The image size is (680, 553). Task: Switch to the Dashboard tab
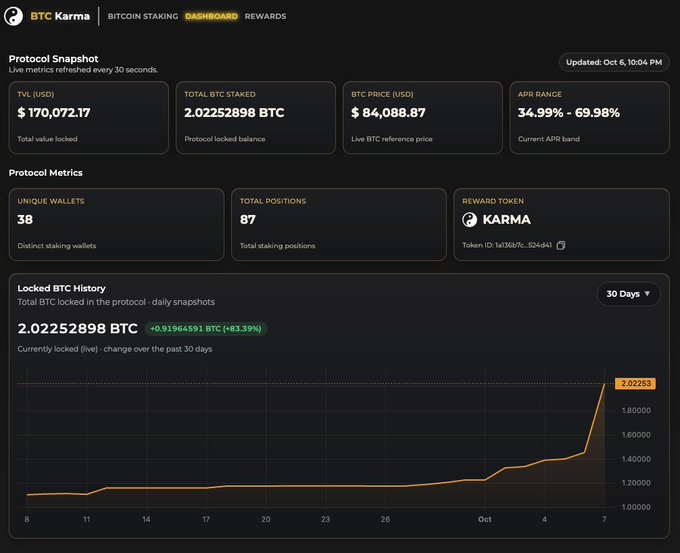click(211, 16)
